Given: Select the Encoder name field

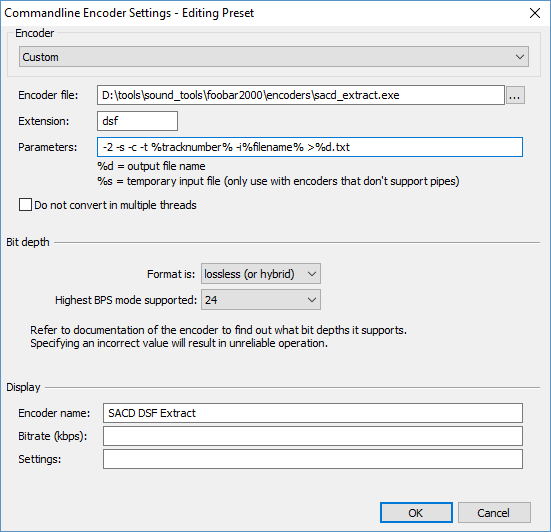Looking at the screenshot, I should tap(313, 413).
